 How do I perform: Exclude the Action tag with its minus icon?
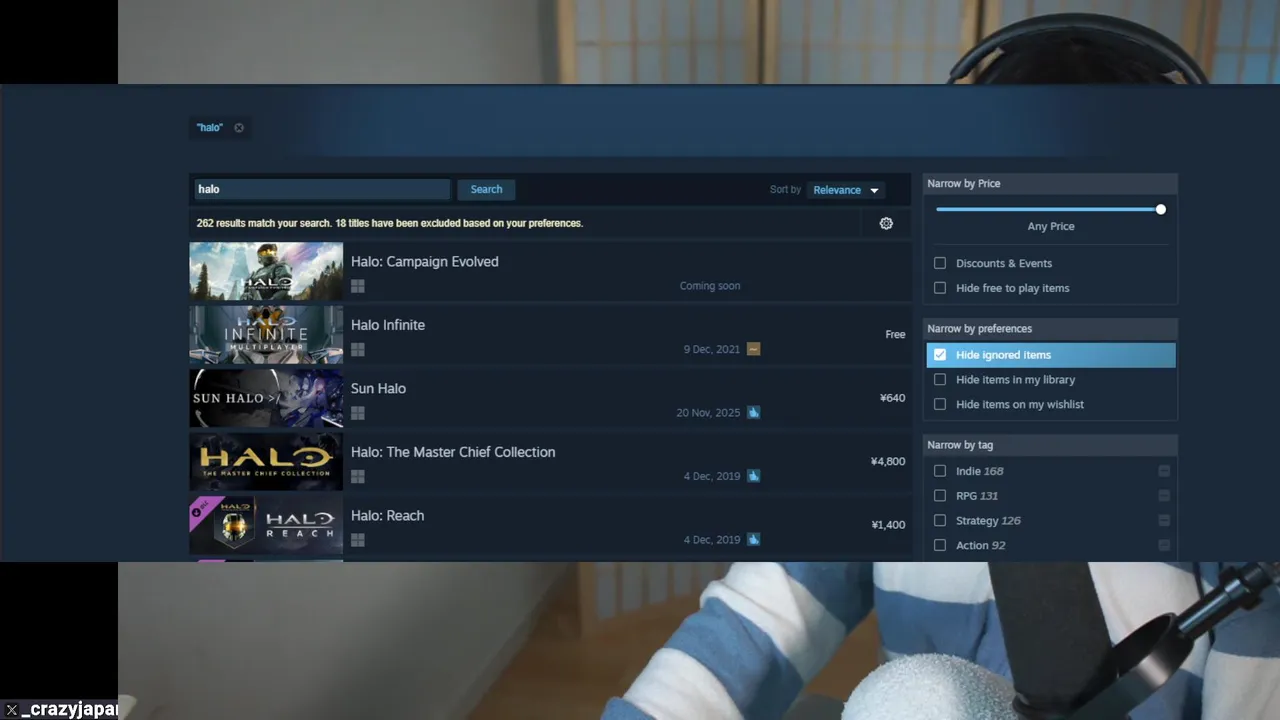[1164, 545]
